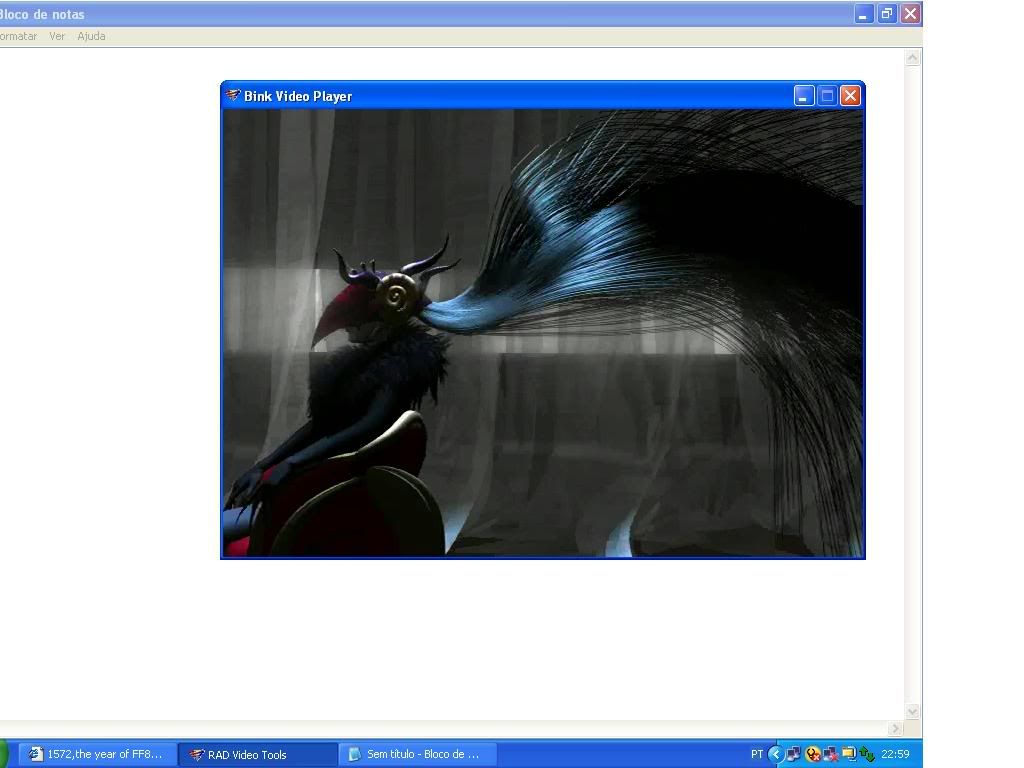Switch to RAD Video Tools in the taskbar
Viewport: 1024px width, 768px height.
point(257,754)
